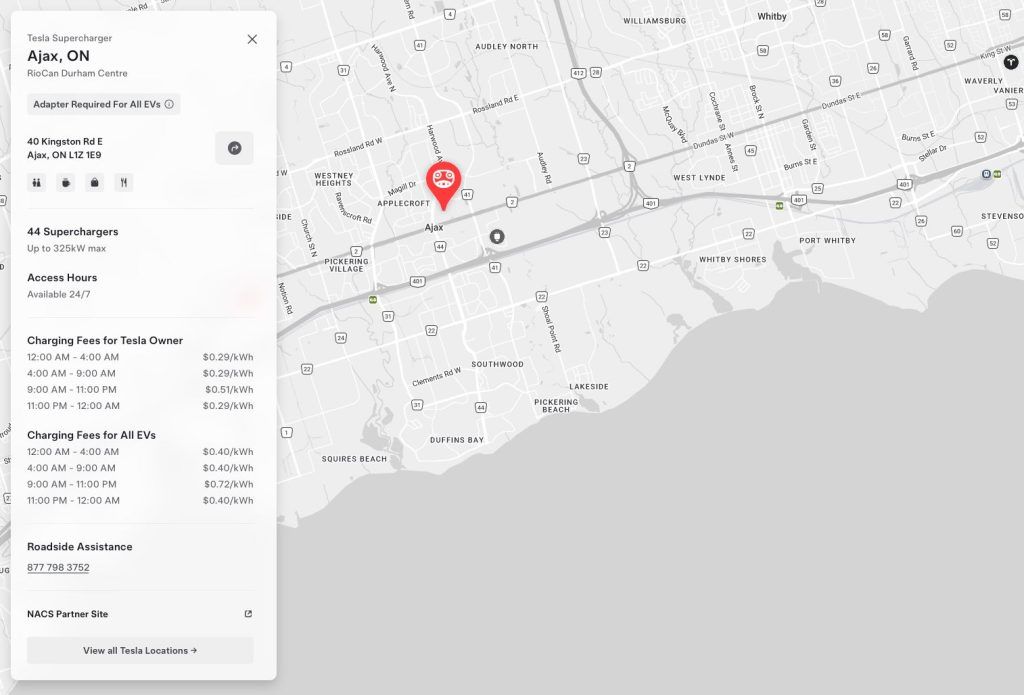Select the coffee amenity icon

coord(65,183)
